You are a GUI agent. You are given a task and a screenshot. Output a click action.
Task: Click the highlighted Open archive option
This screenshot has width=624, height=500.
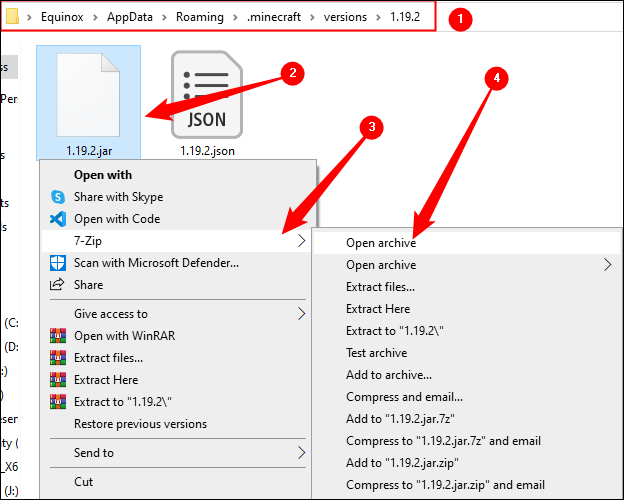pyautogui.click(x=467, y=243)
